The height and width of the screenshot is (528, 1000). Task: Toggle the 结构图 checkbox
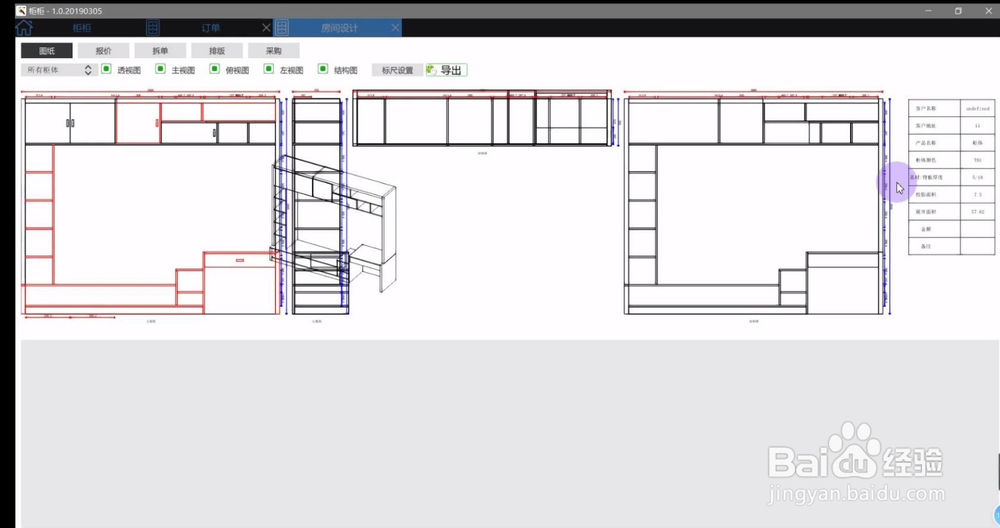click(323, 69)
